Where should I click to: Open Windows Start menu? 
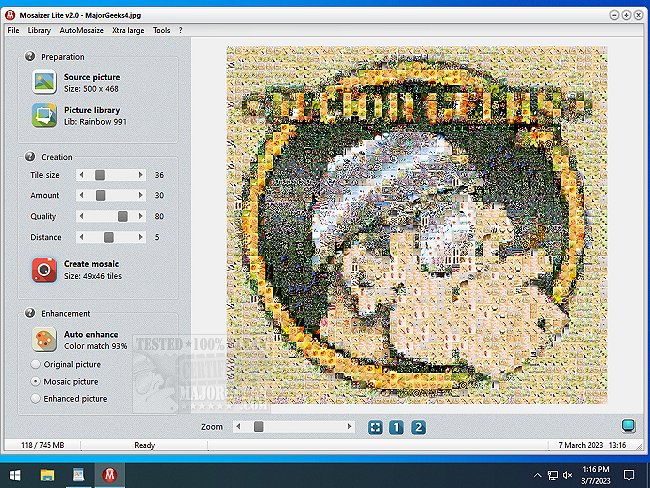[15, 475]
